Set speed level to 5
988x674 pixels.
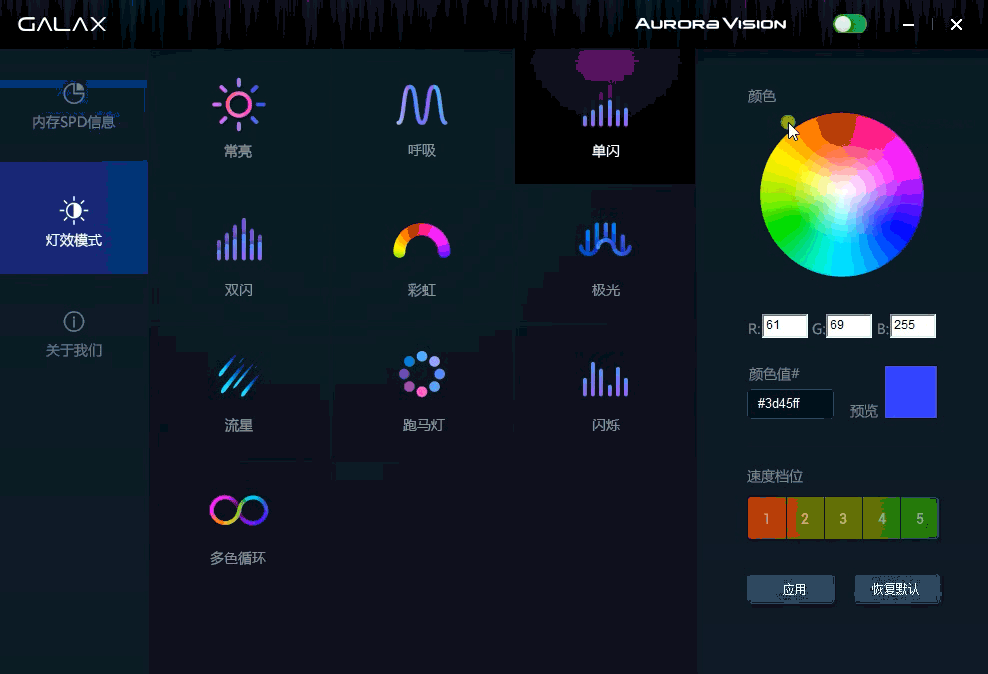point(920,518)
